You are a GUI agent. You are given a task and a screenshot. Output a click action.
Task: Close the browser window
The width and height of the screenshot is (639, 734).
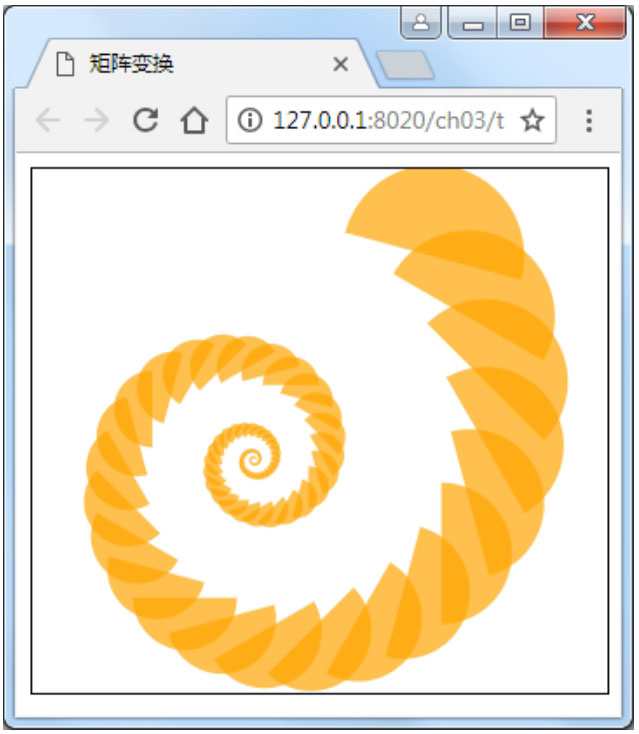585,22
